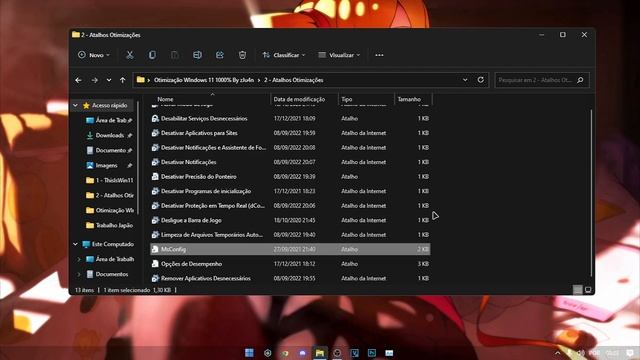Click the search magnifier icon
Viewport: 640px width, 360px height.
coord(580,80)
